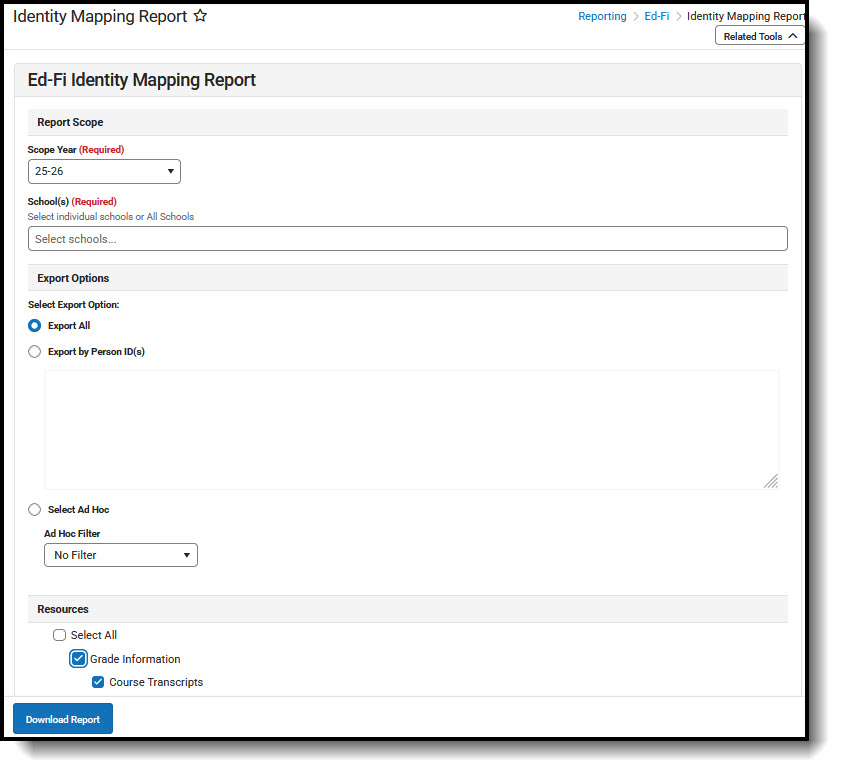Open the Scope Year dropdown showing 25-26
Image resolution: width=843 pixels, height=775 pixels.
click(x=104, y=171)
